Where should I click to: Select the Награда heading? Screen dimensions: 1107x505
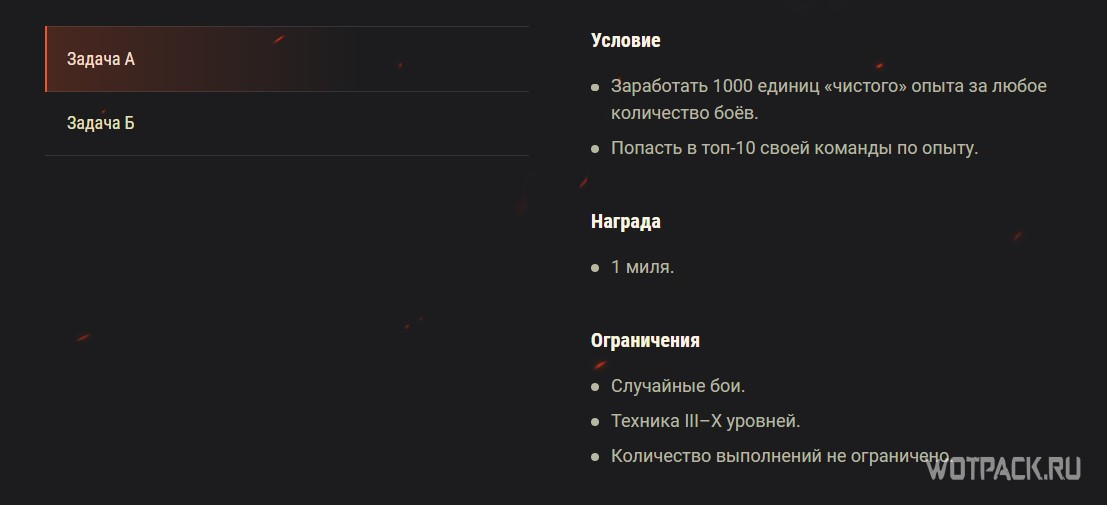click(625, 222)
